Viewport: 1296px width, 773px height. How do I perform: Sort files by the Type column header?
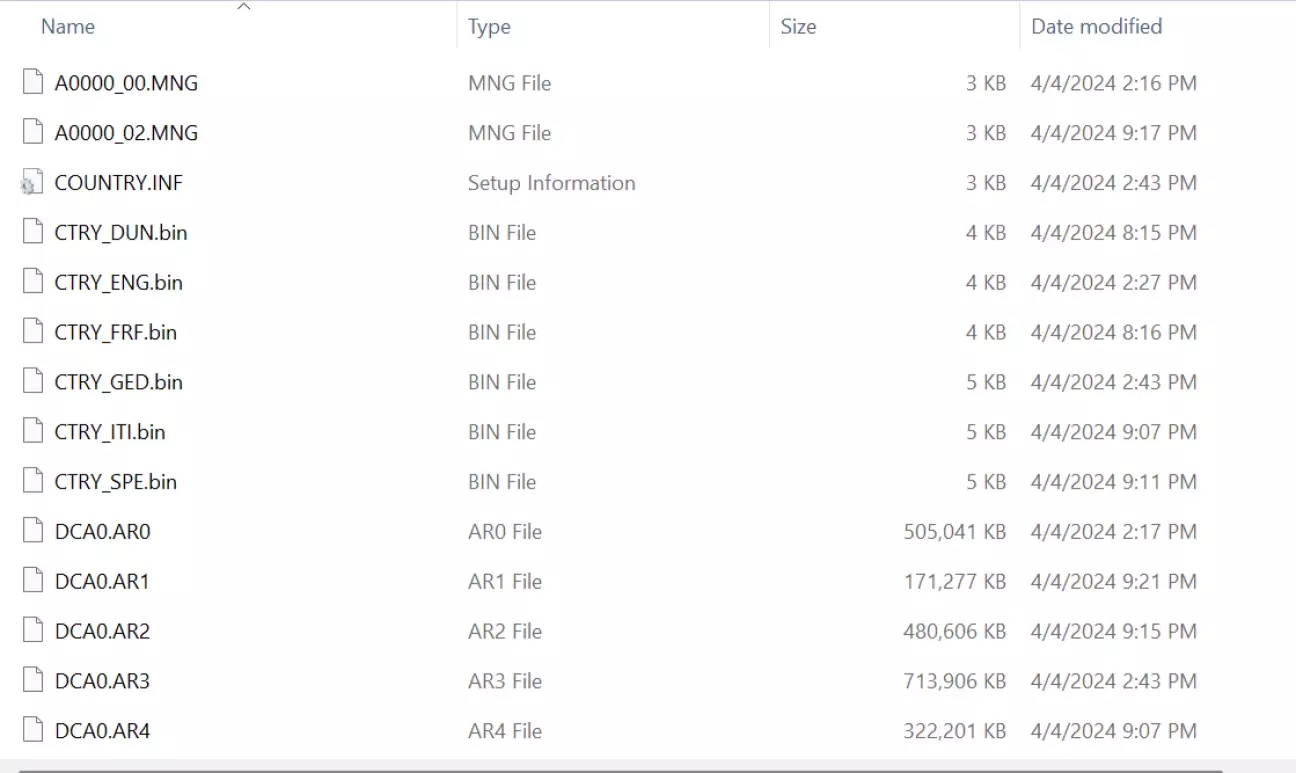tap(489, 27)
